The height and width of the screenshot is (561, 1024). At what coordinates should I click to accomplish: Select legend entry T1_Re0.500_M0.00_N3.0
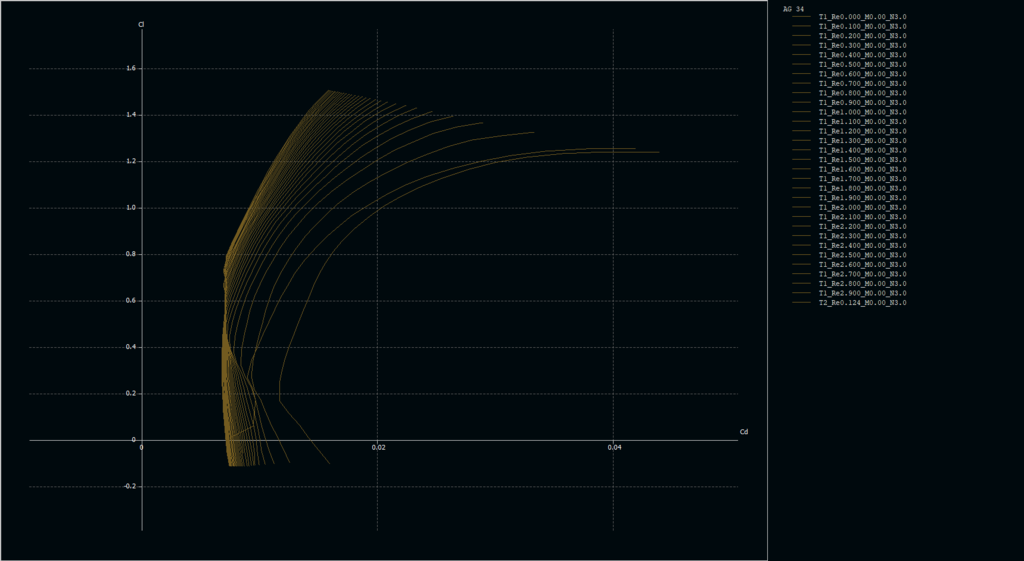(862, 64)
